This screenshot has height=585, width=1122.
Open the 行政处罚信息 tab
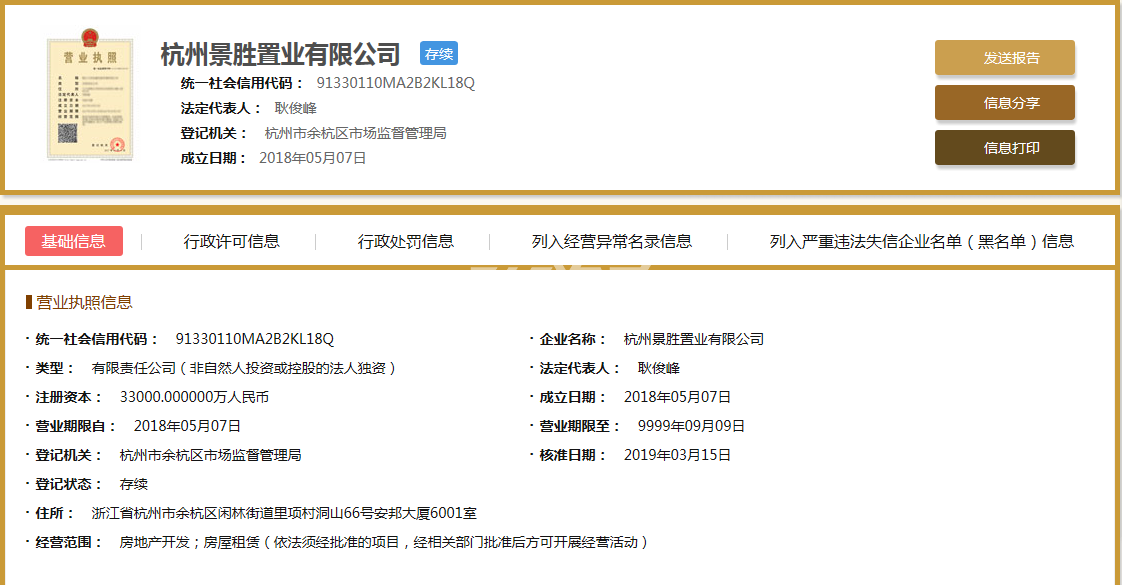[406, 242]
